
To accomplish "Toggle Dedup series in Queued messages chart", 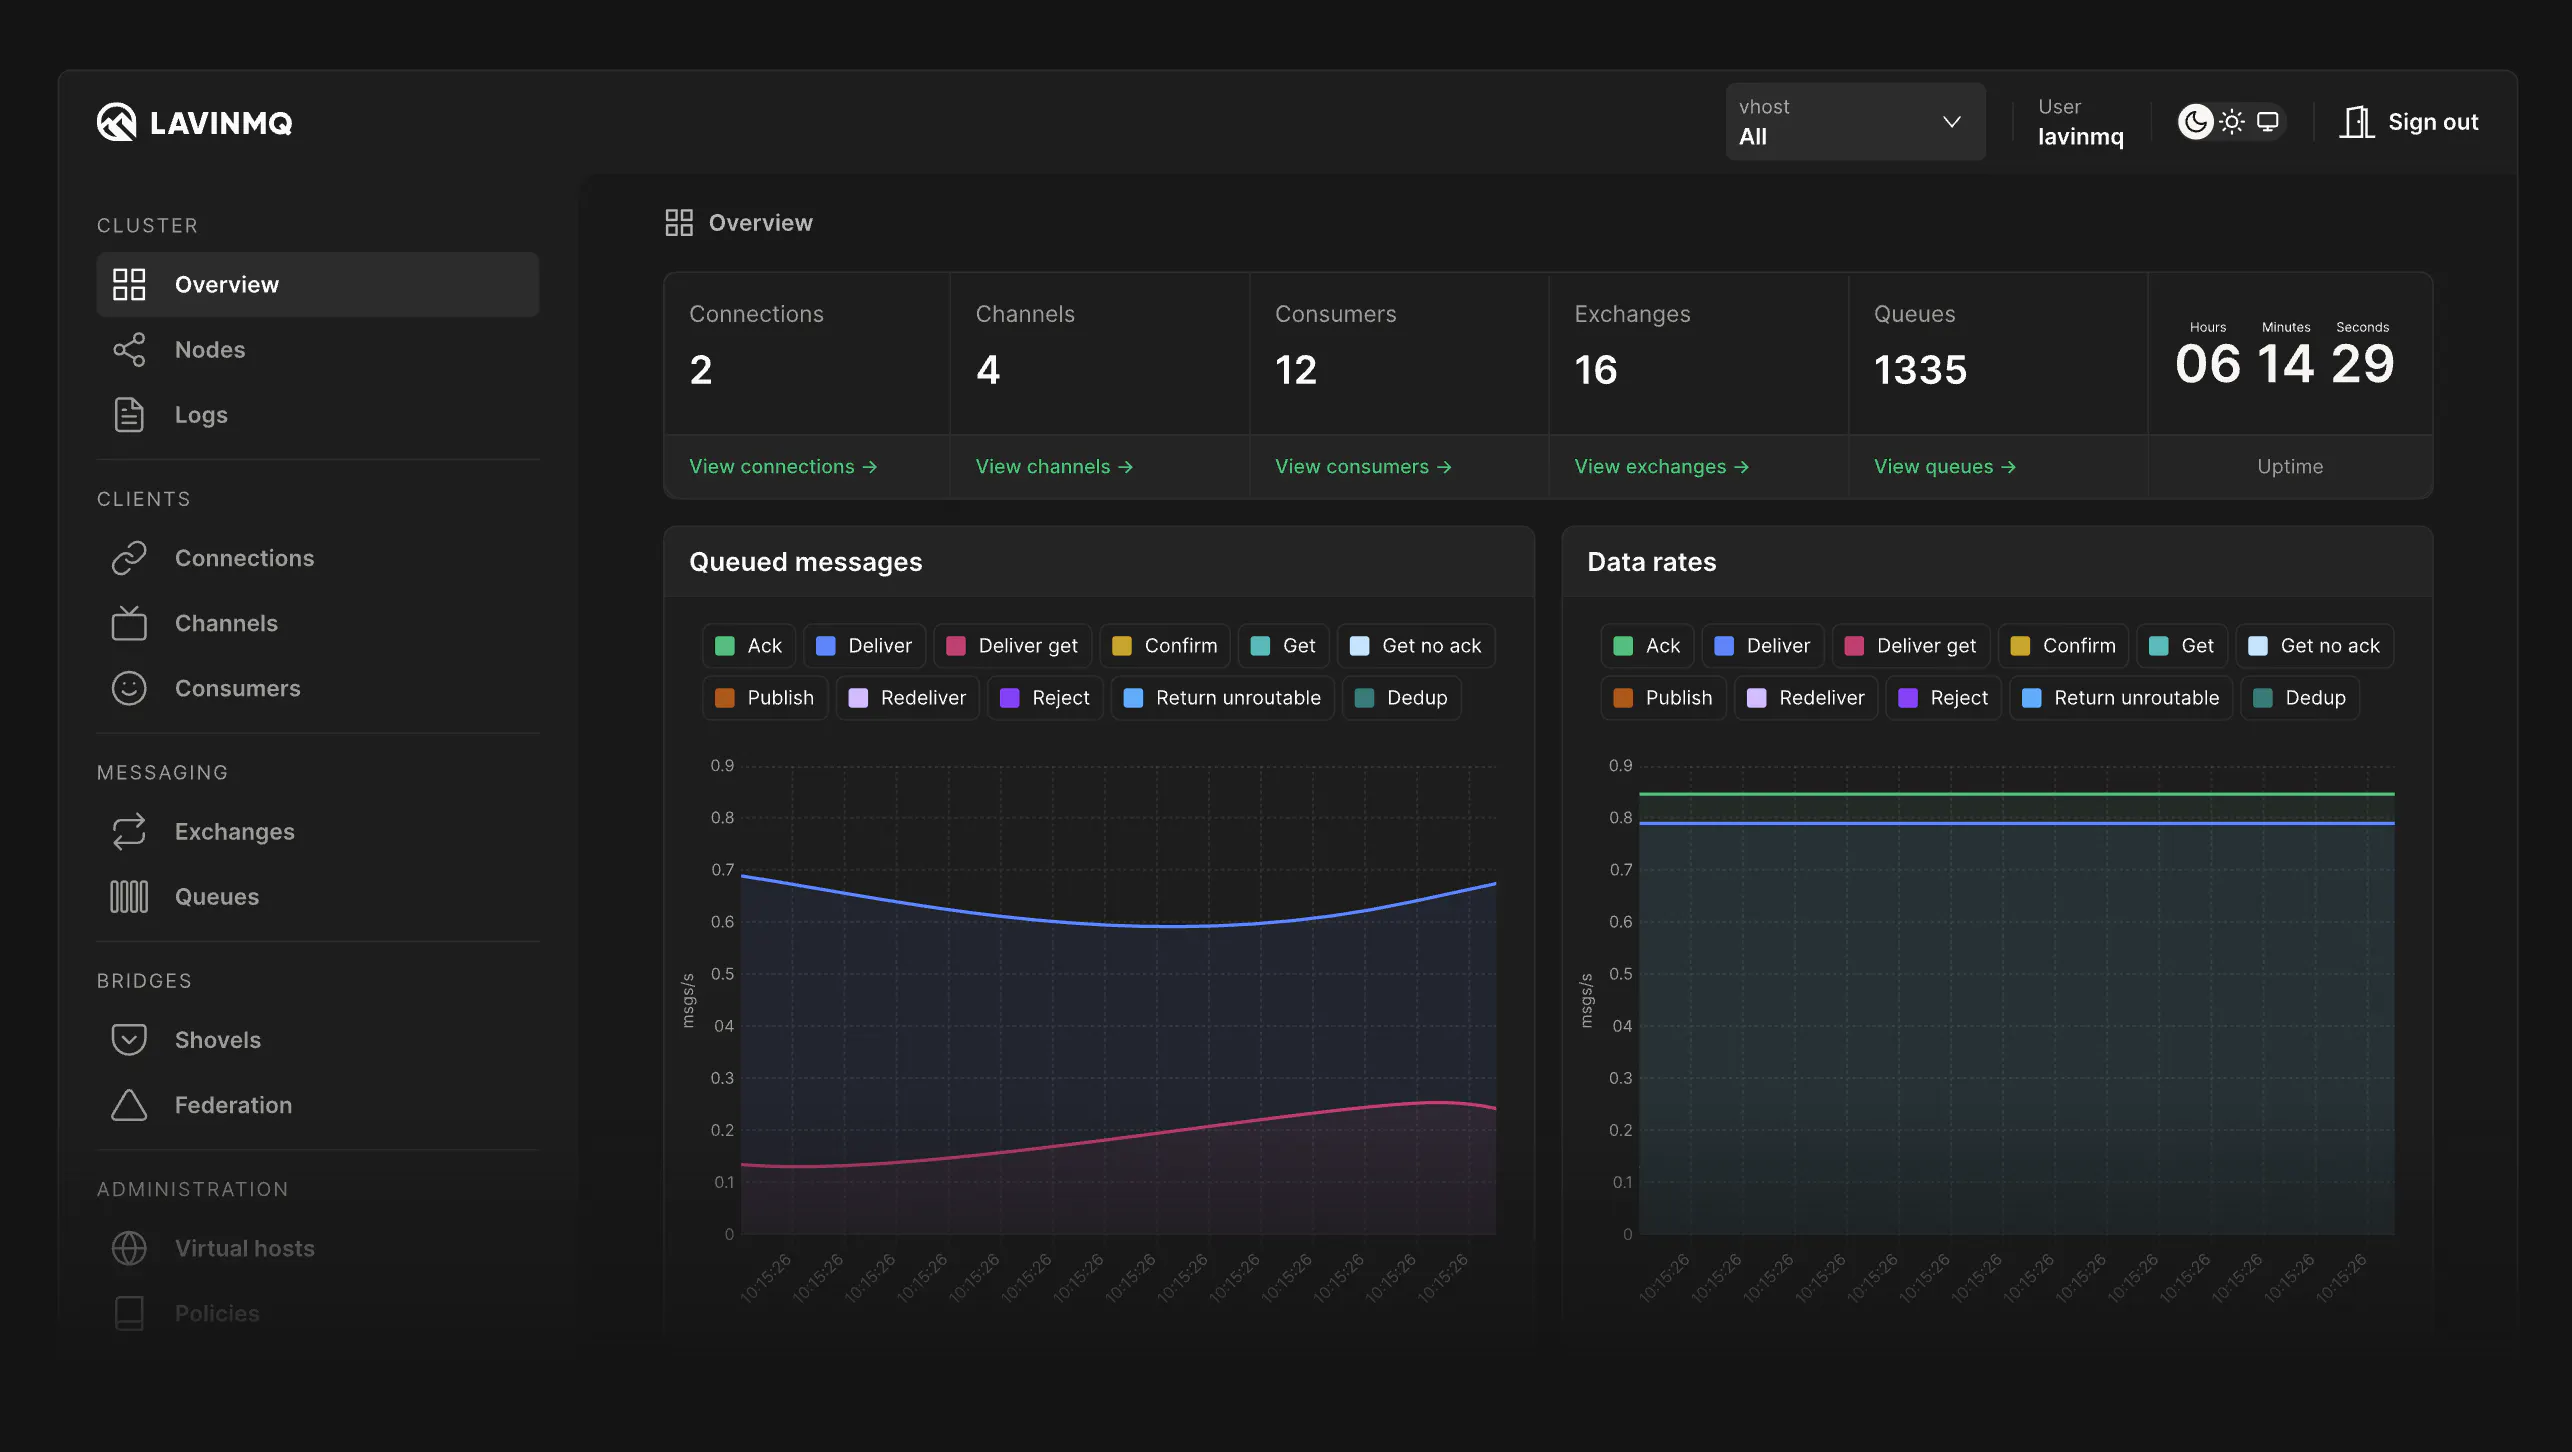I will pos(1401,697).
